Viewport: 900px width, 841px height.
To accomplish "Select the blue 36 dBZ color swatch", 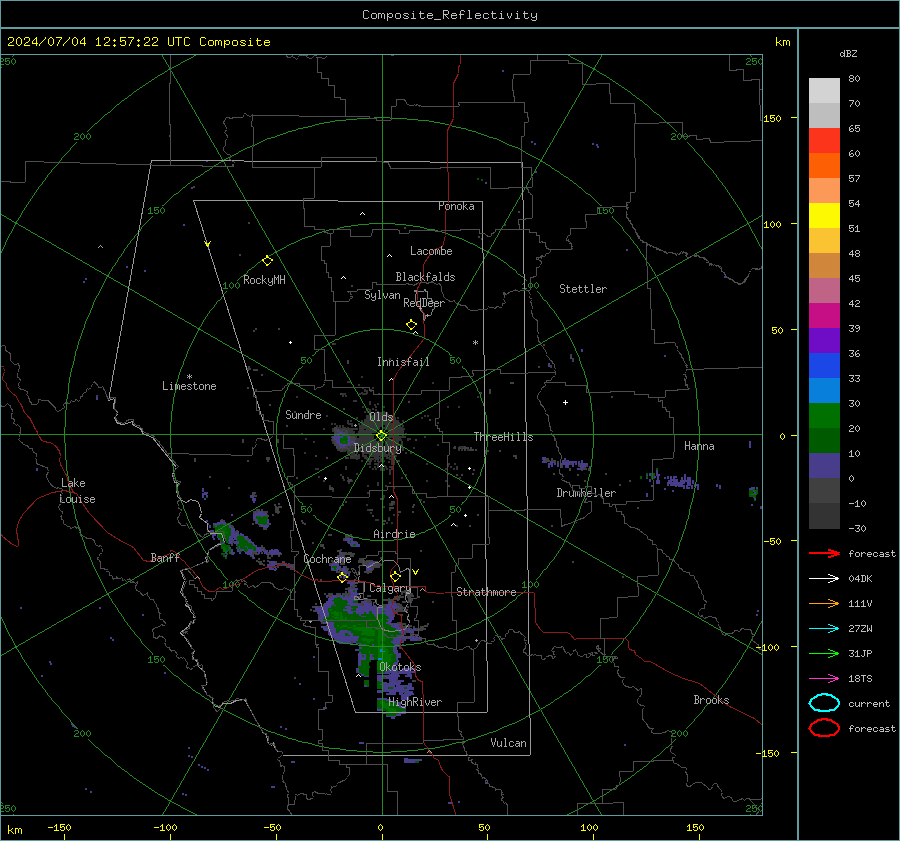I will pyautogui.click(x=824, y=366).
